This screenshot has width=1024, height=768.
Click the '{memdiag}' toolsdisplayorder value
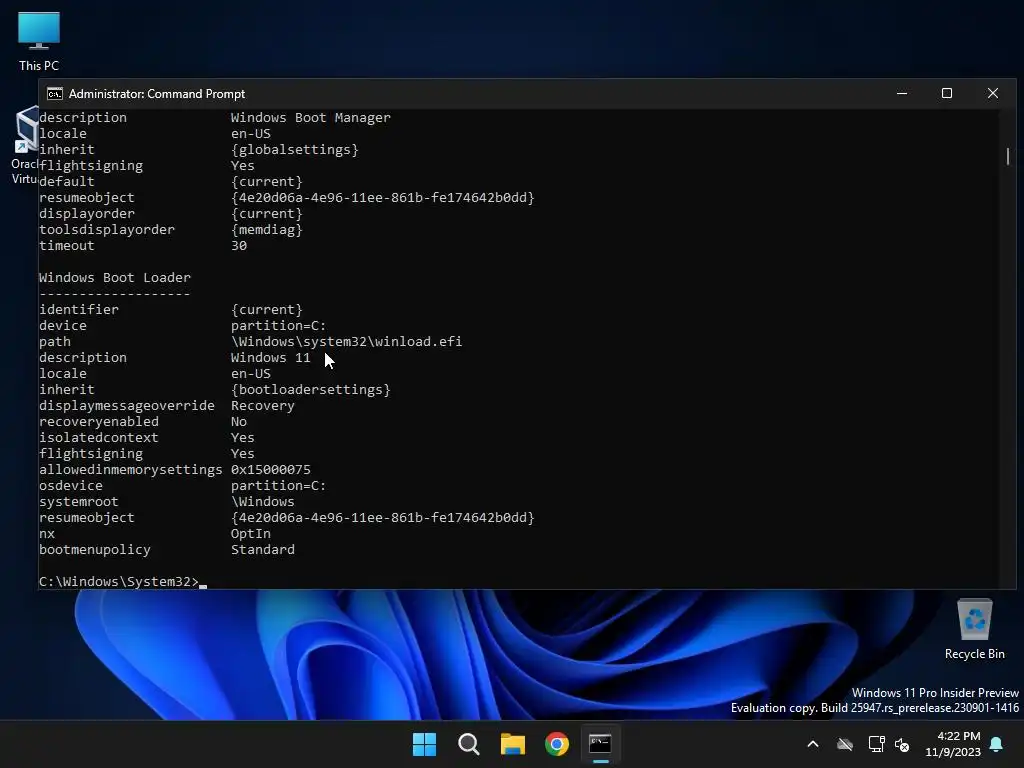click(266, 229)
